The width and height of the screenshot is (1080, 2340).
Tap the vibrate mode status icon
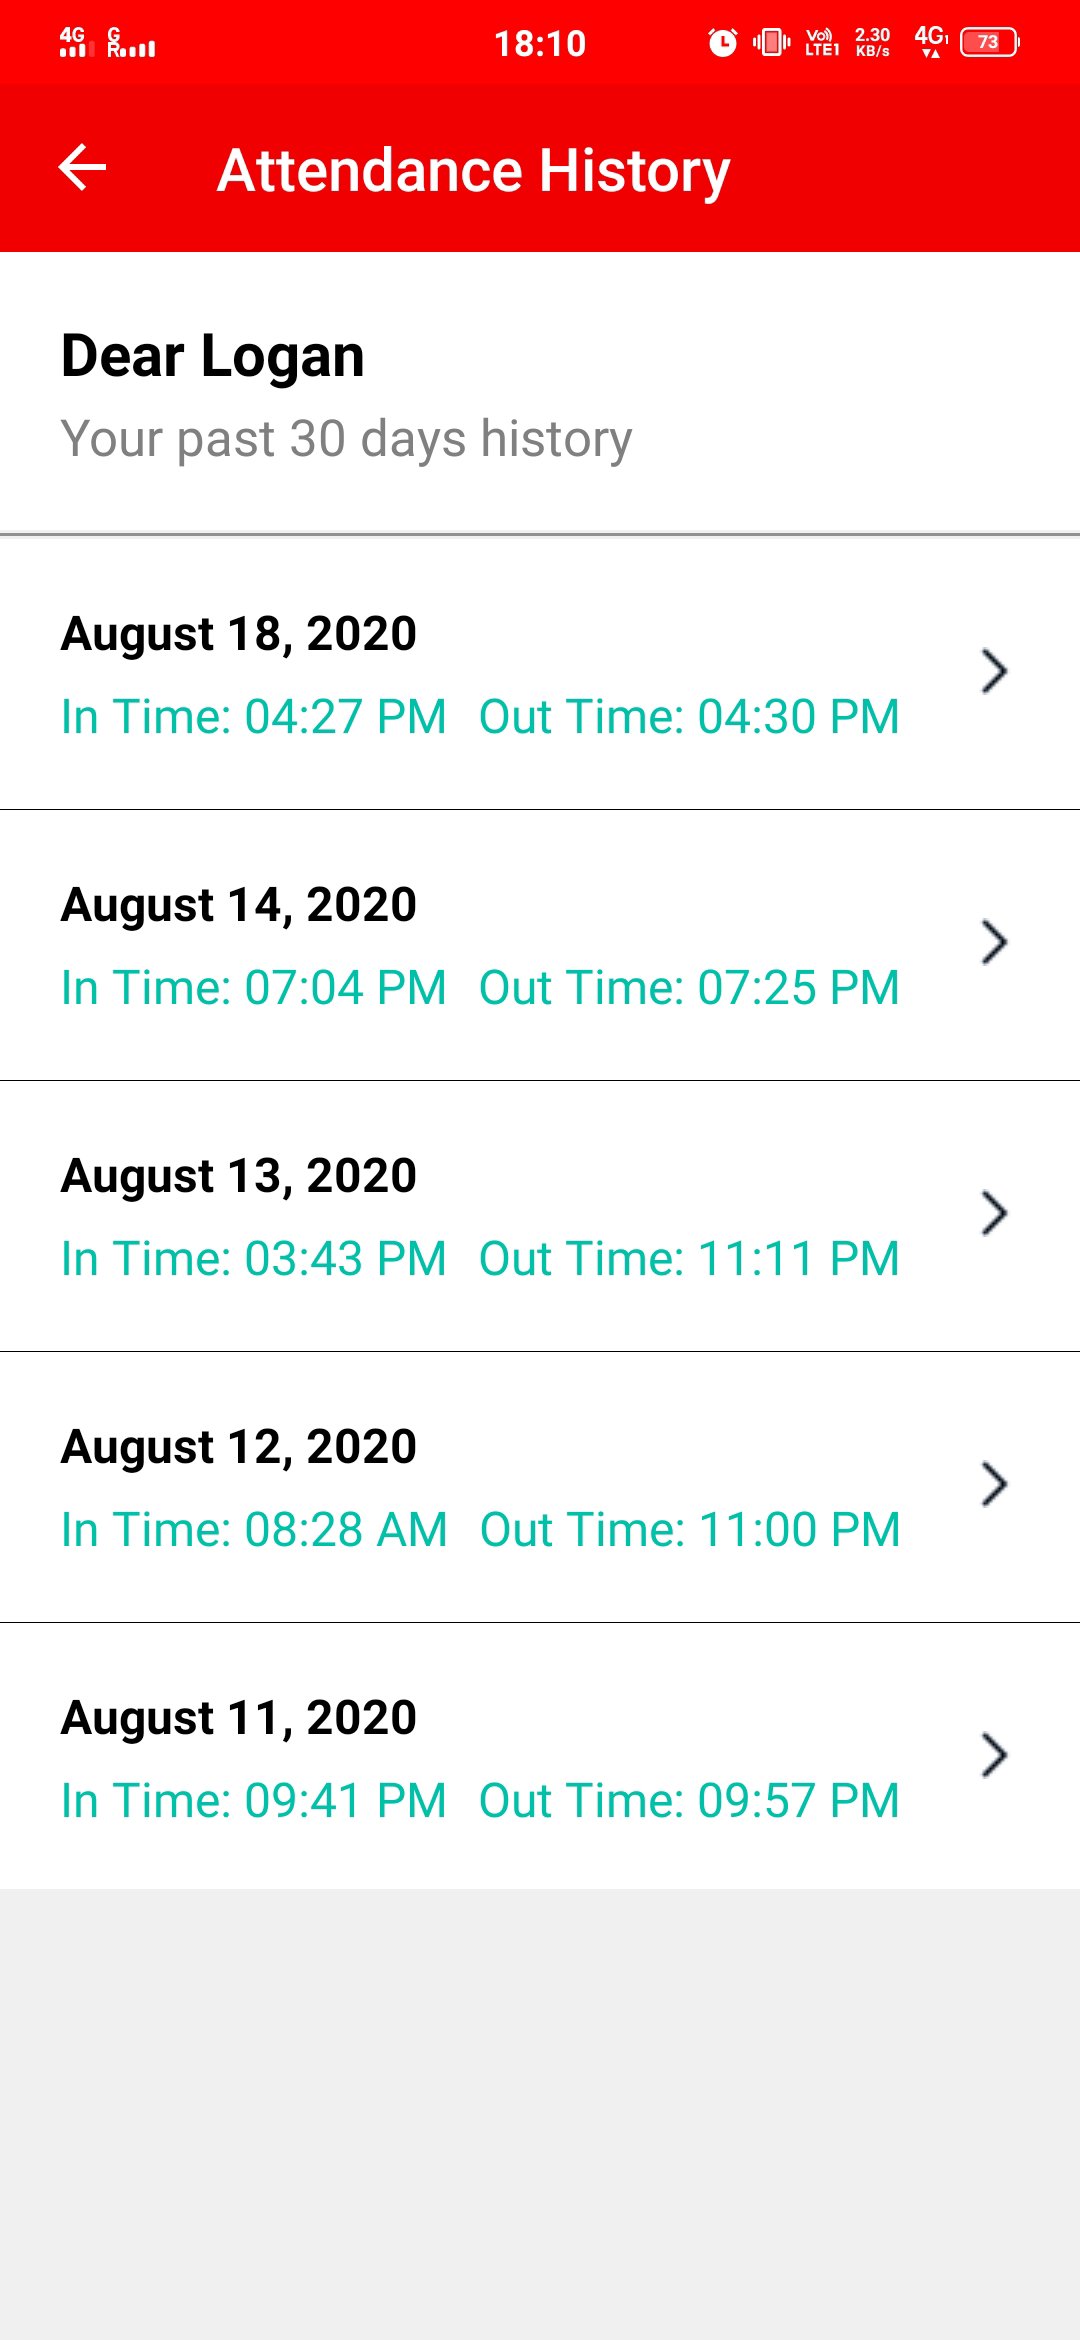point(772,42)
